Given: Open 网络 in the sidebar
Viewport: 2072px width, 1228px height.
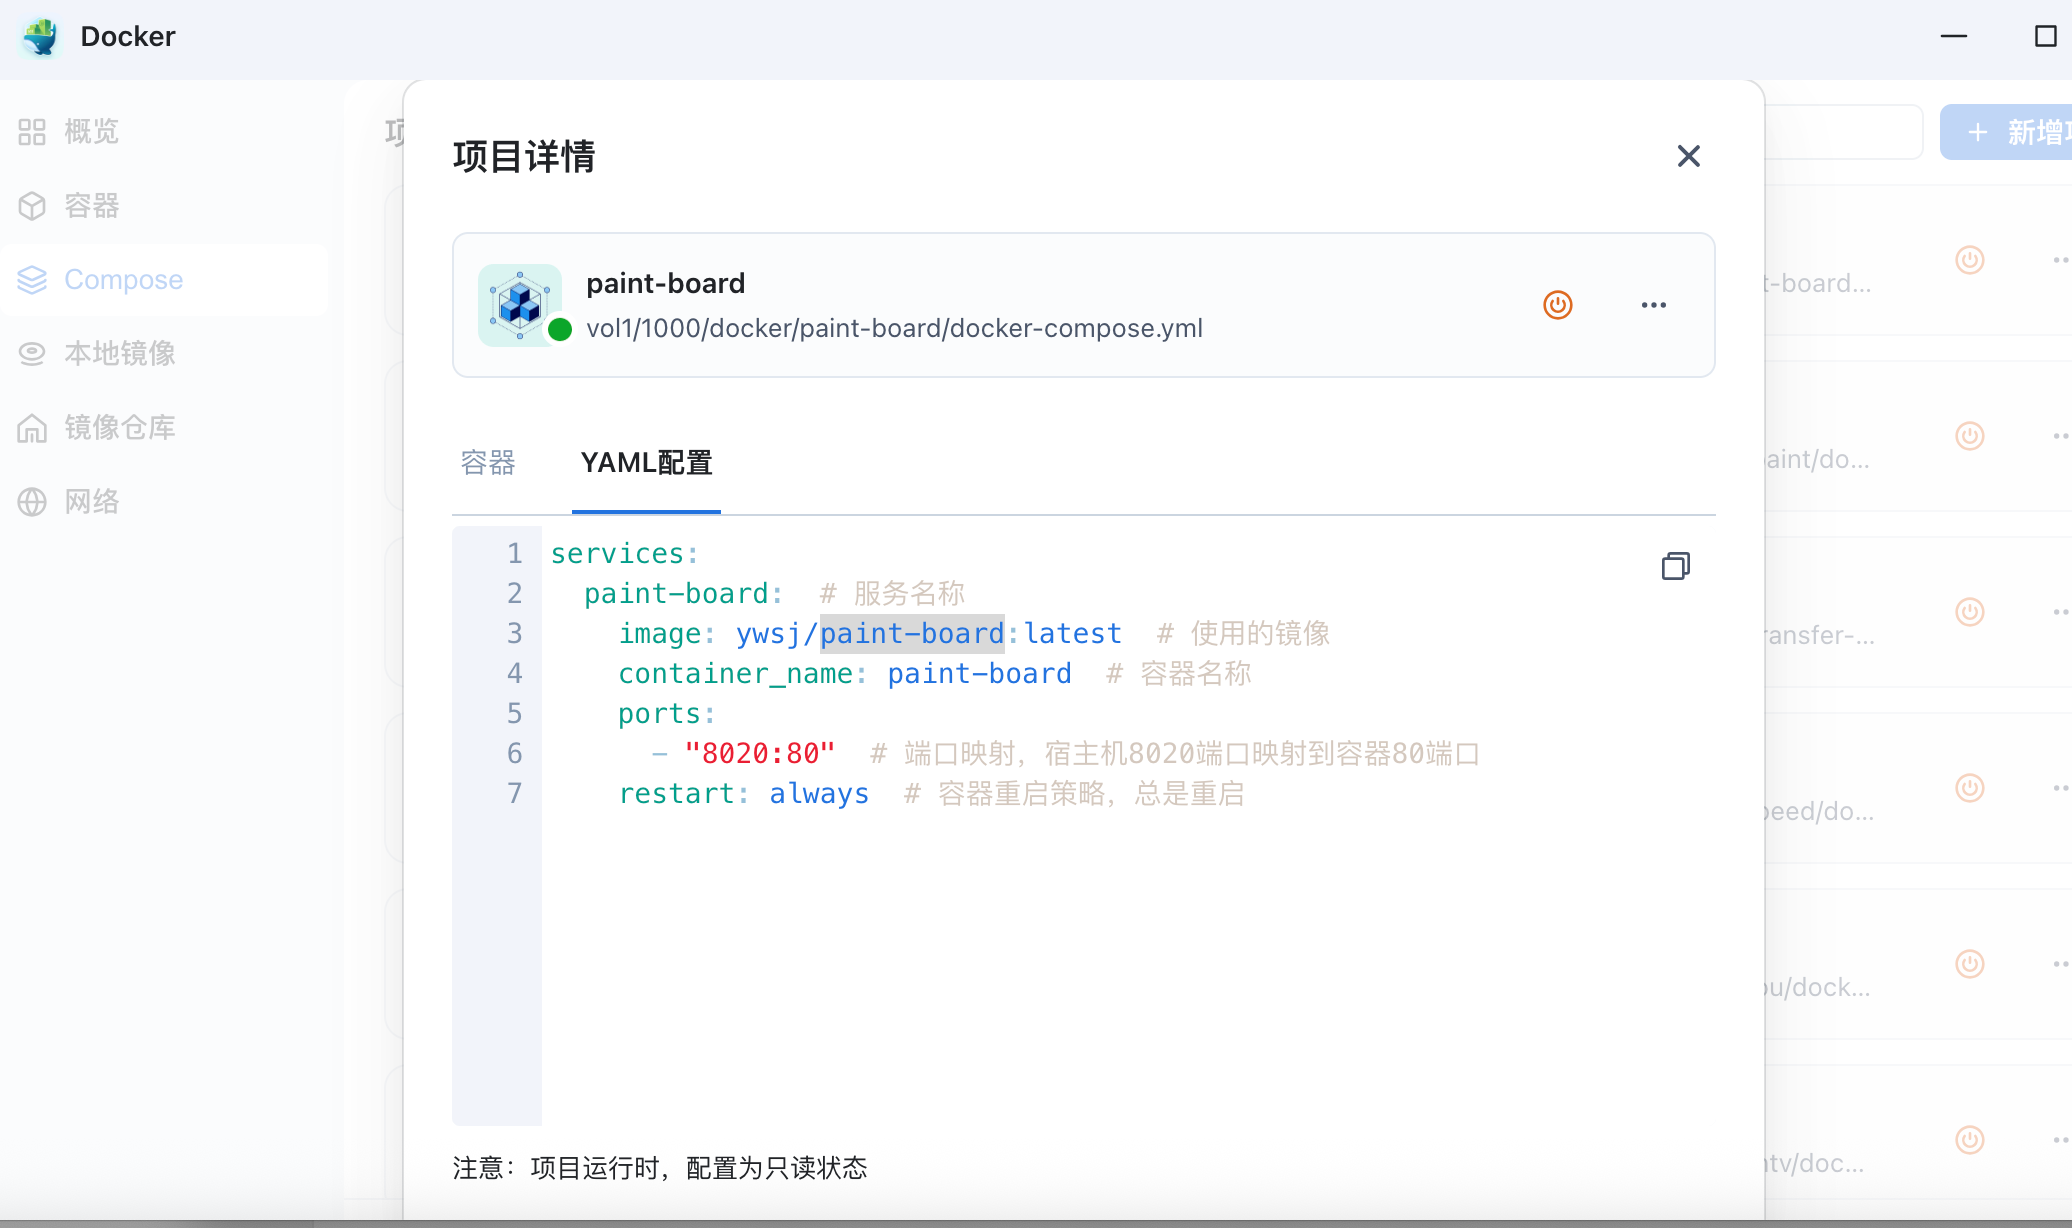Looking at the screenshot, I should 90,502.
